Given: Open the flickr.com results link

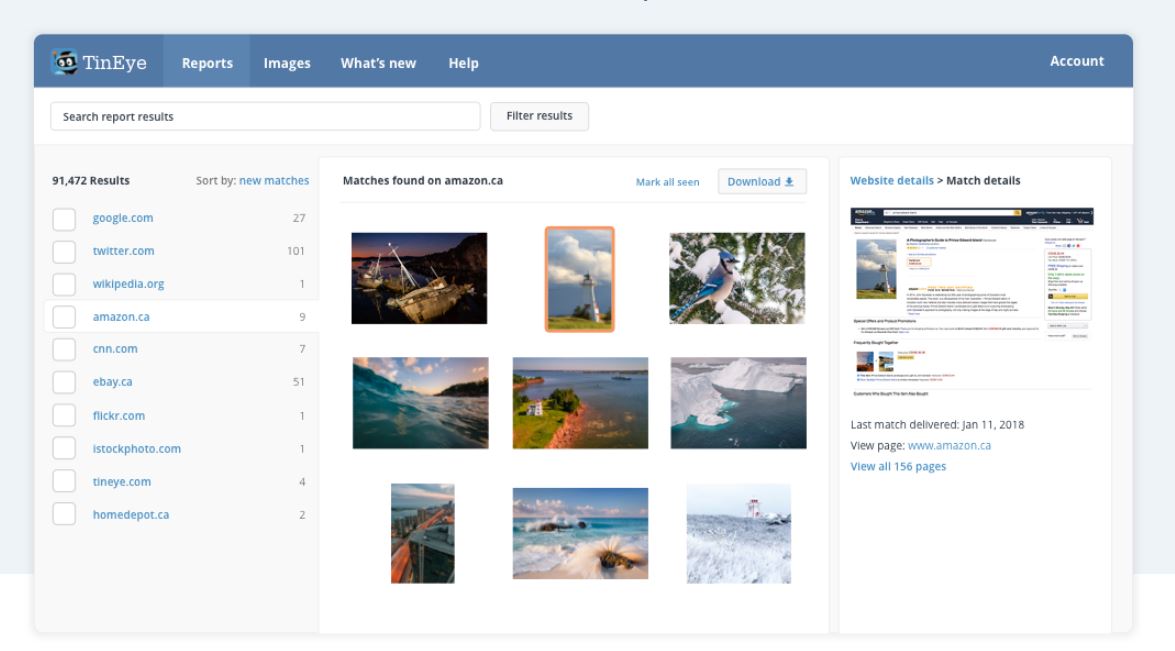Looking at the screenshot, I should (x=119, y=416).
